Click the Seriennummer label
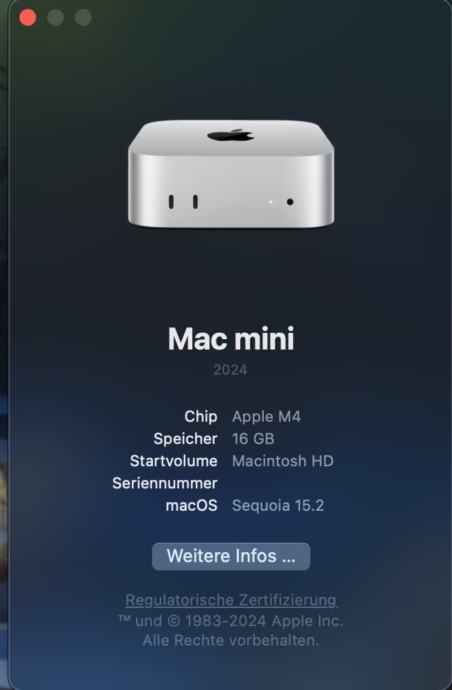 165,483
